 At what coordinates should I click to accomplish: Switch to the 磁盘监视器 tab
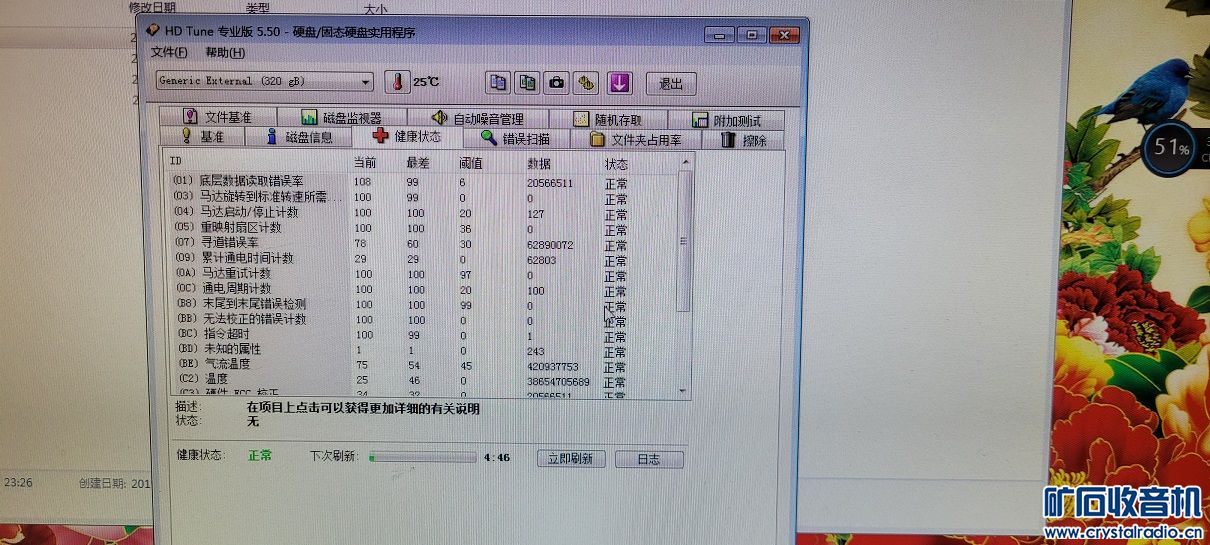click(341, 118)
